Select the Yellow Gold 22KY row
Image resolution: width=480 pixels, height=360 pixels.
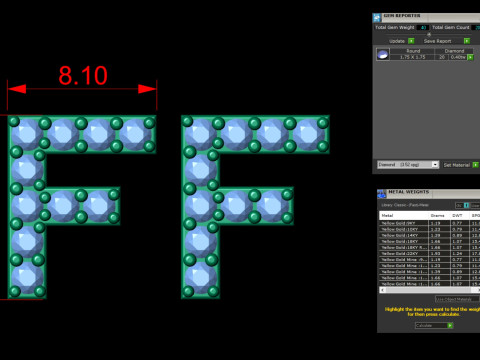coord(429,254)
